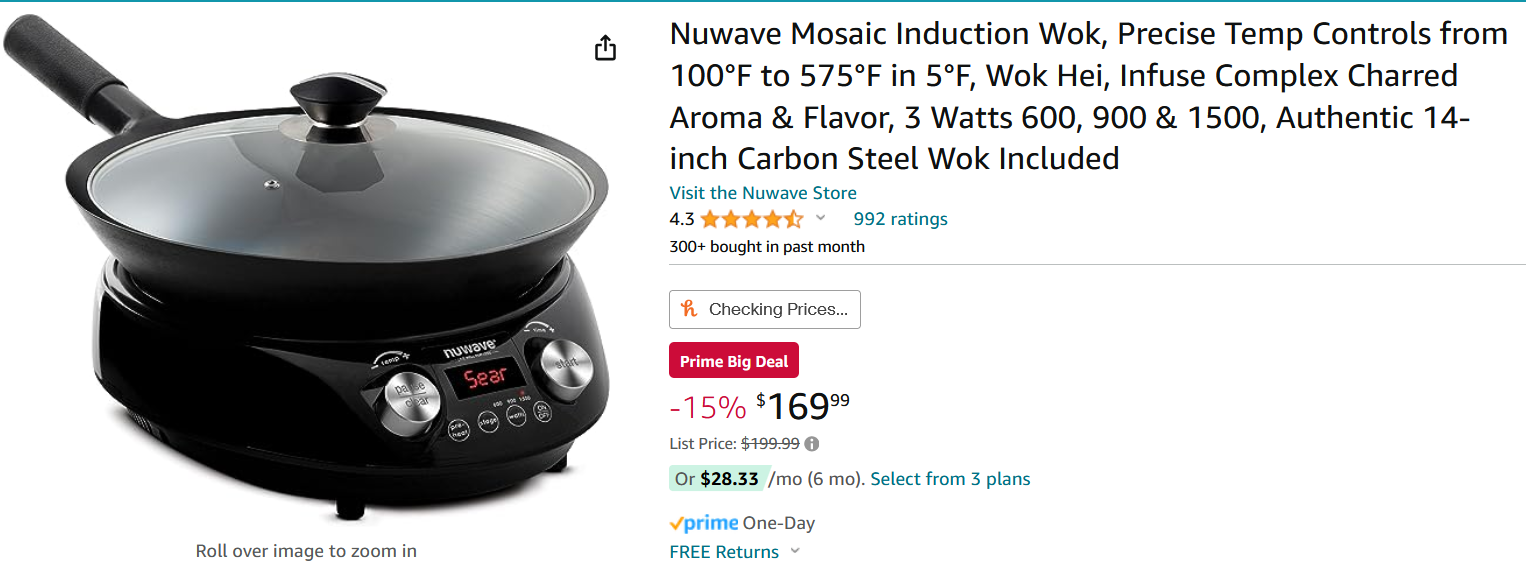The image size is (1526, 564).
Task: Click the Roll over image to zoom in caption
Action: (306, 551)
